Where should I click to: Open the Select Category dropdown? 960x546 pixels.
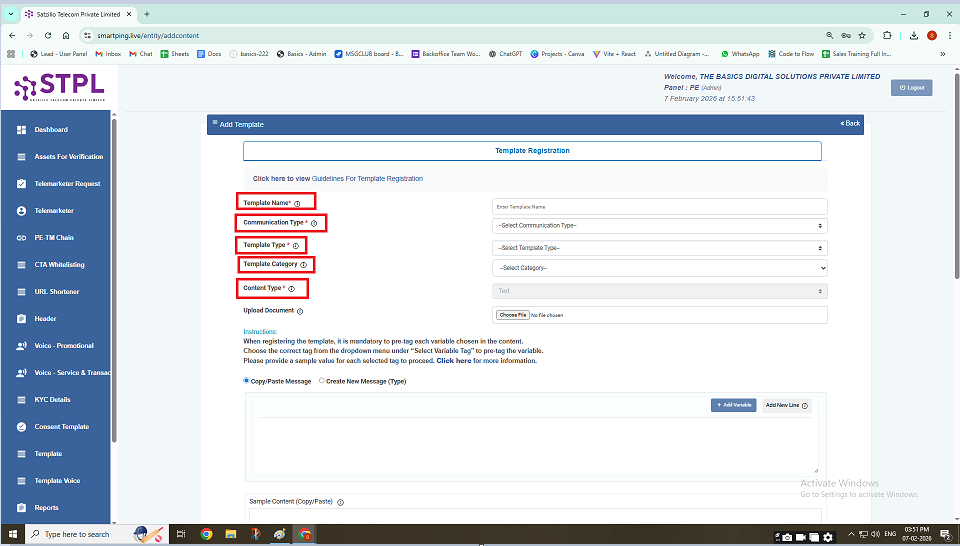click(x=659, y=268)
